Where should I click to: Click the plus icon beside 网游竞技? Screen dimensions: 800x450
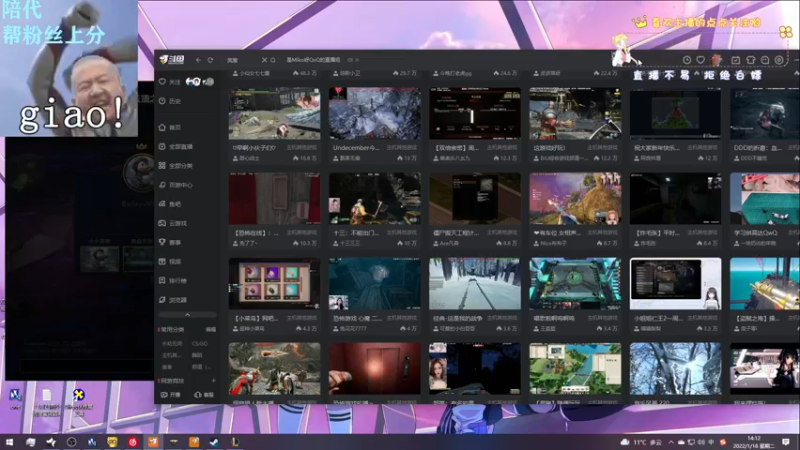(213, 381)
